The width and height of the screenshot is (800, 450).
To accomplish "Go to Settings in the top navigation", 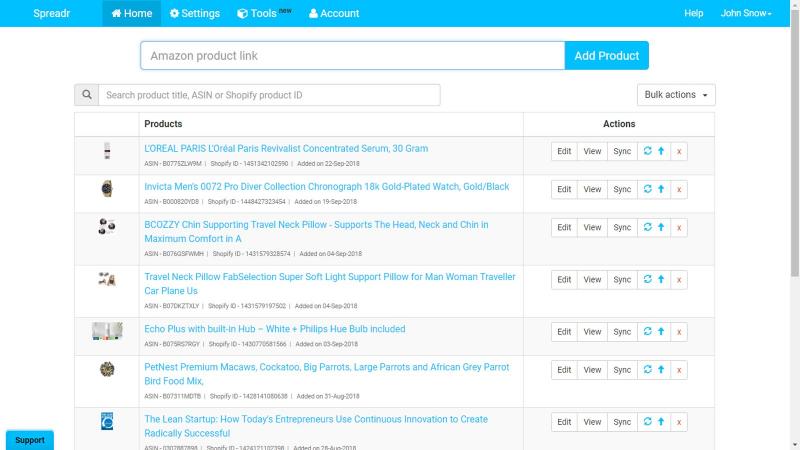I will coord(195,13).
